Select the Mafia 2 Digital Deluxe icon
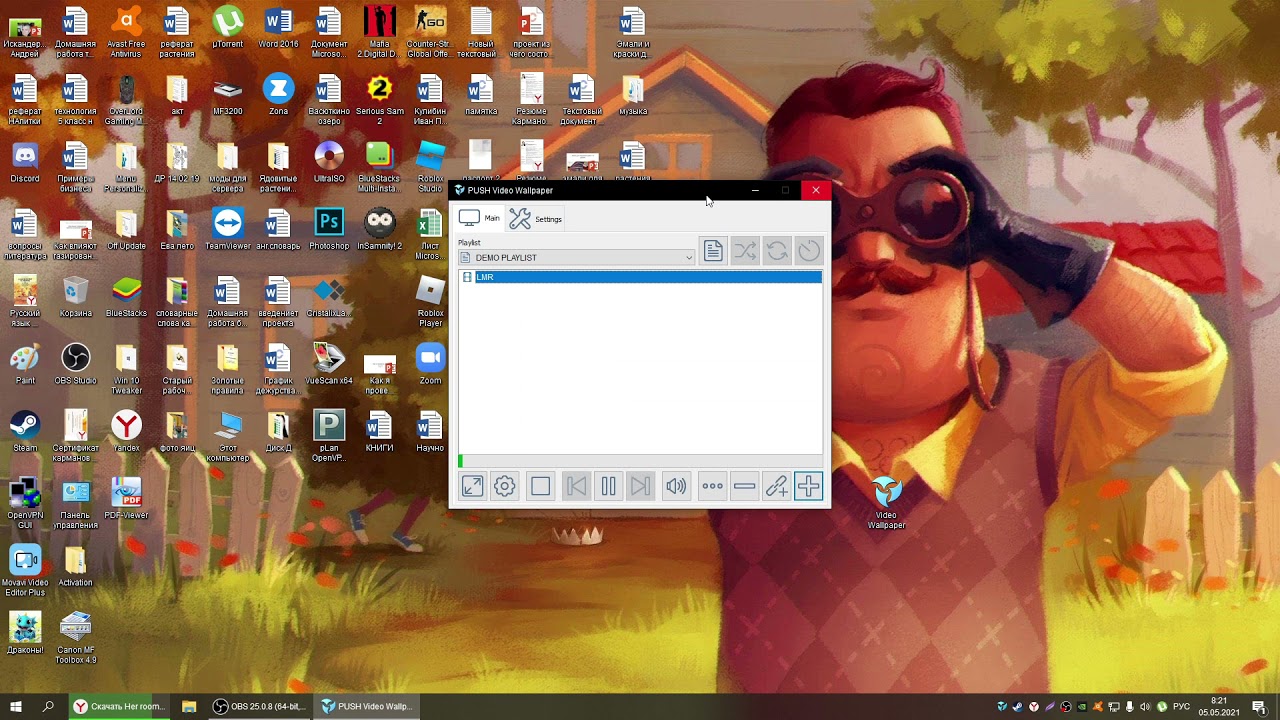Viewport: 1280px width, 720px height. coord(379,32)
